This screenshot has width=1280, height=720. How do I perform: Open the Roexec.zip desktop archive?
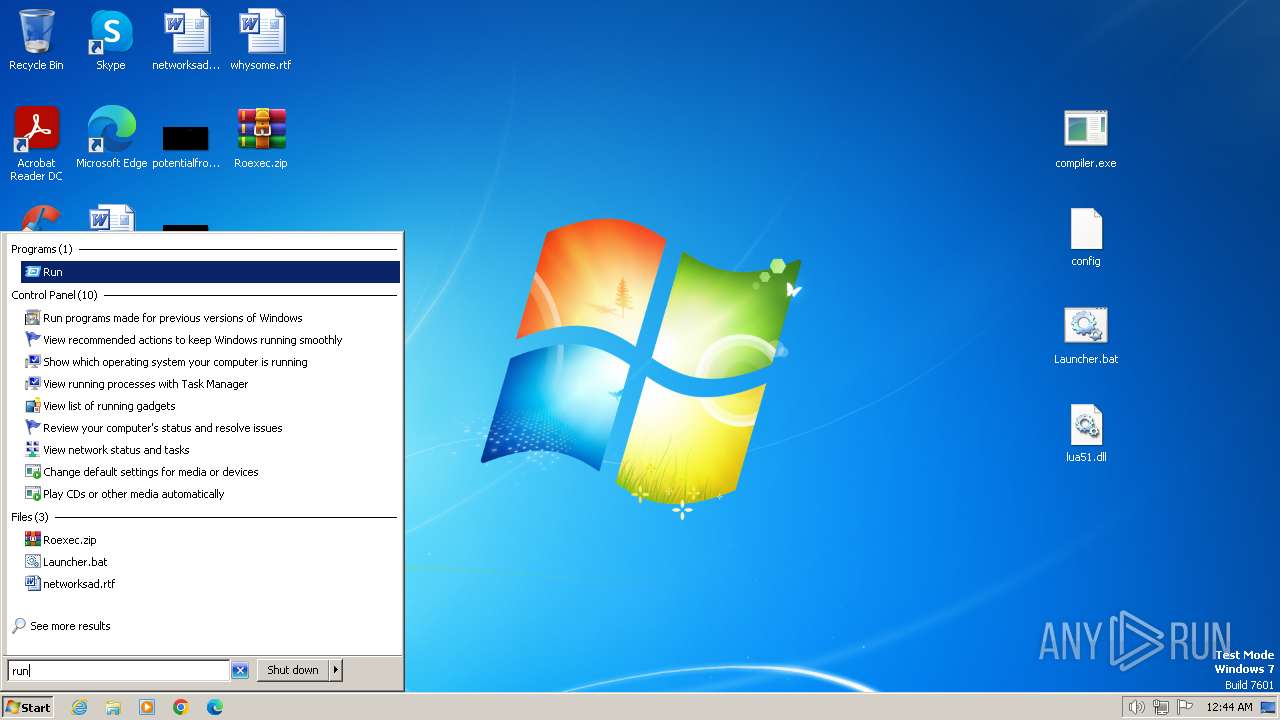[x=261, y=138]
